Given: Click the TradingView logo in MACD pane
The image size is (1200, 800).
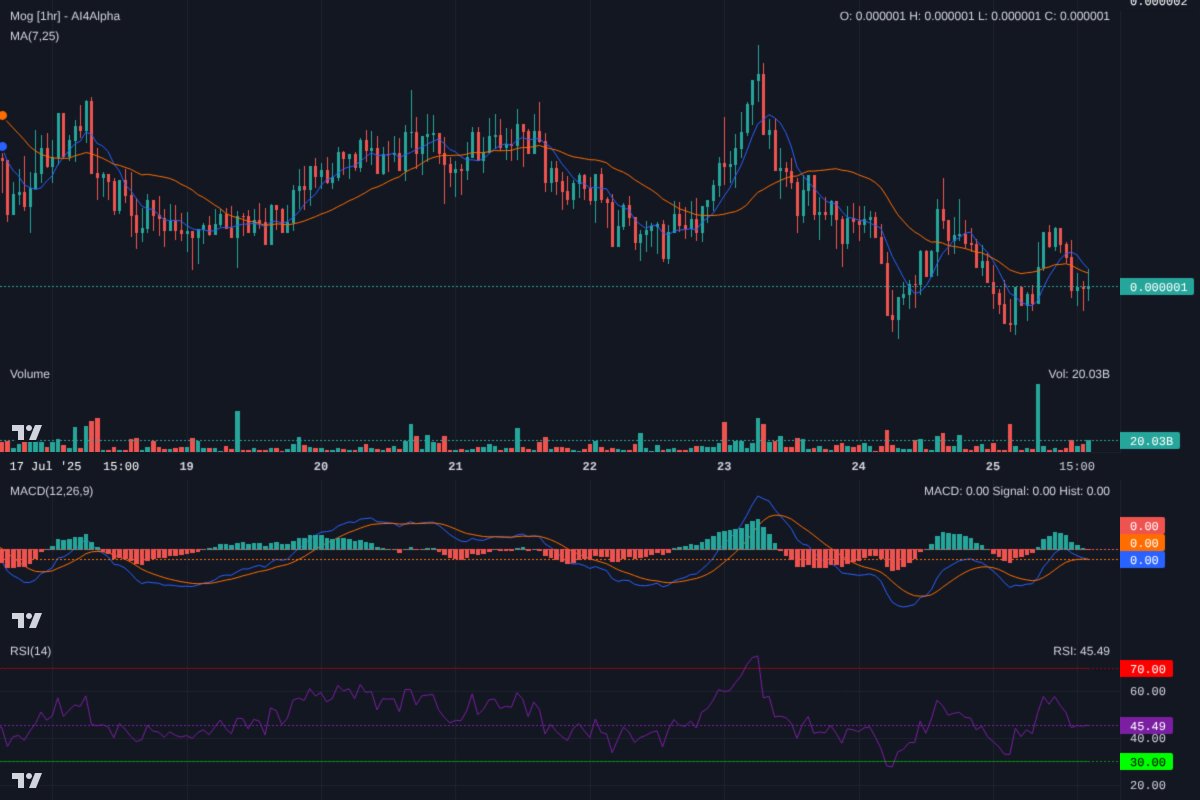Looking at the screenshot, I should [27, 620].
